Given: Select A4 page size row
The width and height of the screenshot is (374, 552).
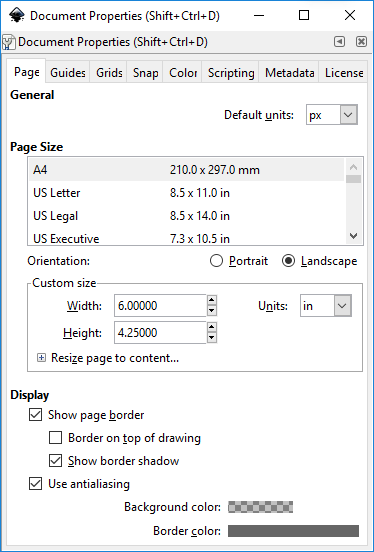Looking at the screenshot, I should click(186, 170).
